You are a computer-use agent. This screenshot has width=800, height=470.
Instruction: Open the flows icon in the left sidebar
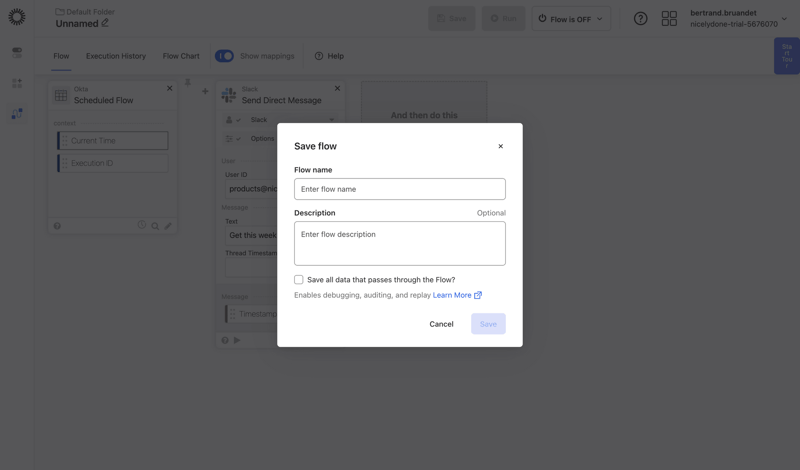click(17, 114)
